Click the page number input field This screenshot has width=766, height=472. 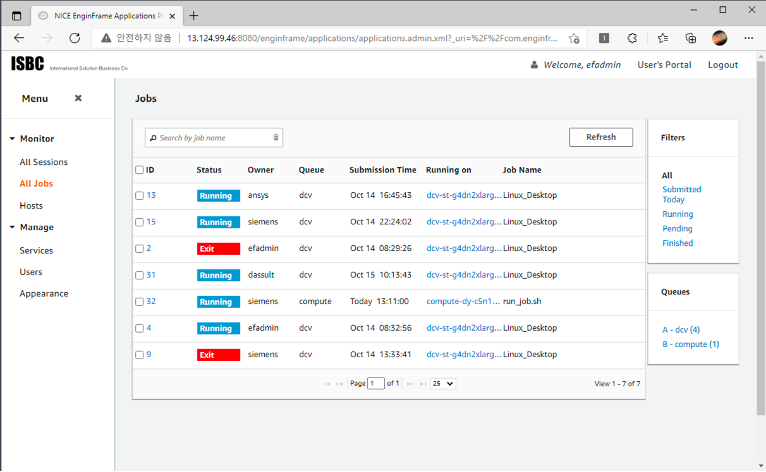[x=376, y=384]
